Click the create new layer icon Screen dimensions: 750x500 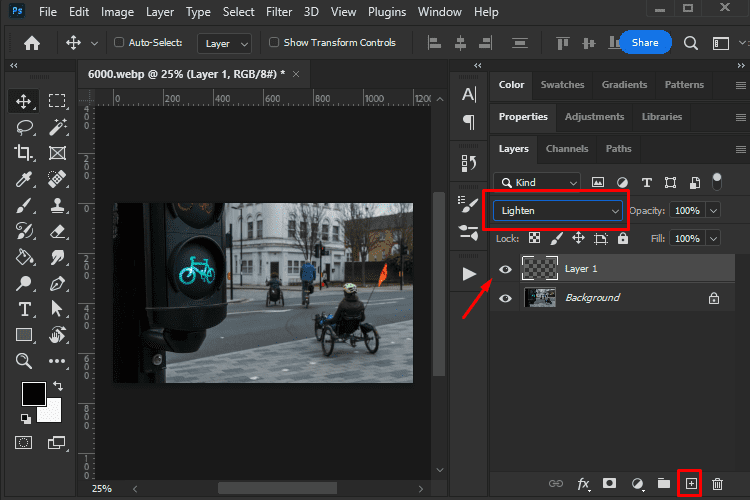(x=690, y=484)
